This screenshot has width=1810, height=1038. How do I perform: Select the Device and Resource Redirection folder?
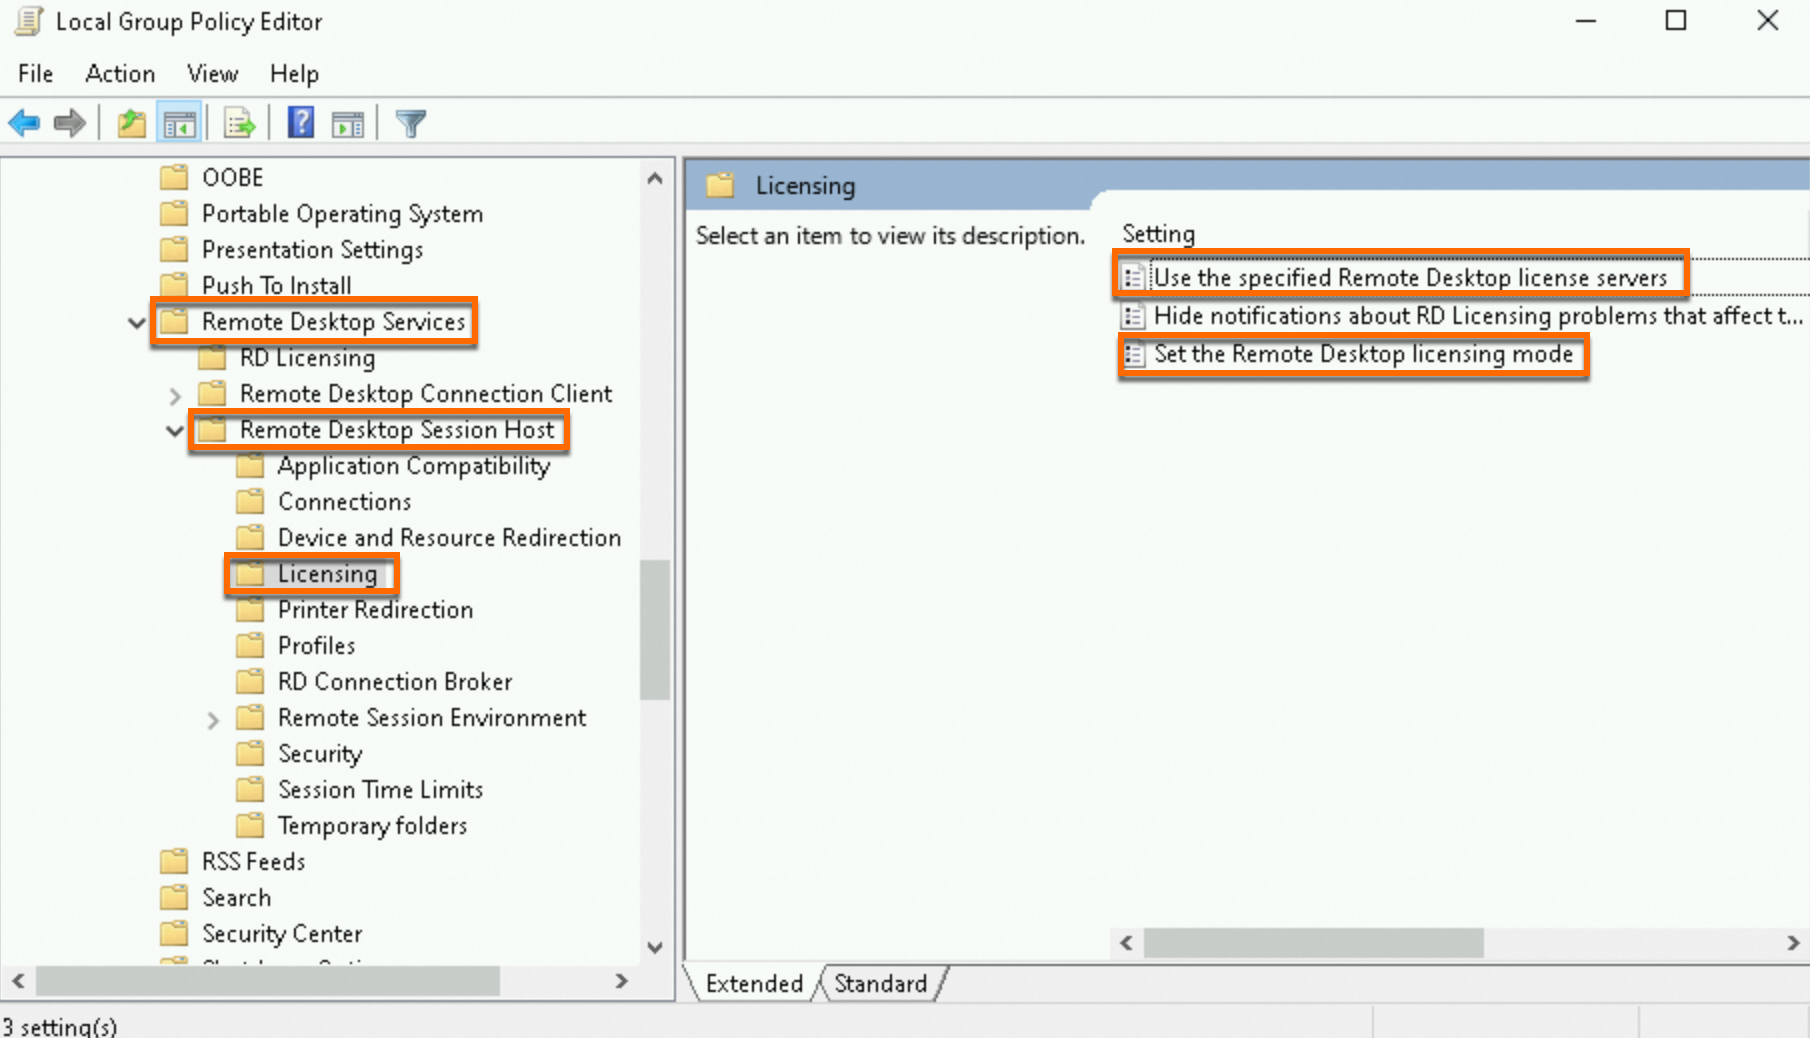click(x=449, y=538)
